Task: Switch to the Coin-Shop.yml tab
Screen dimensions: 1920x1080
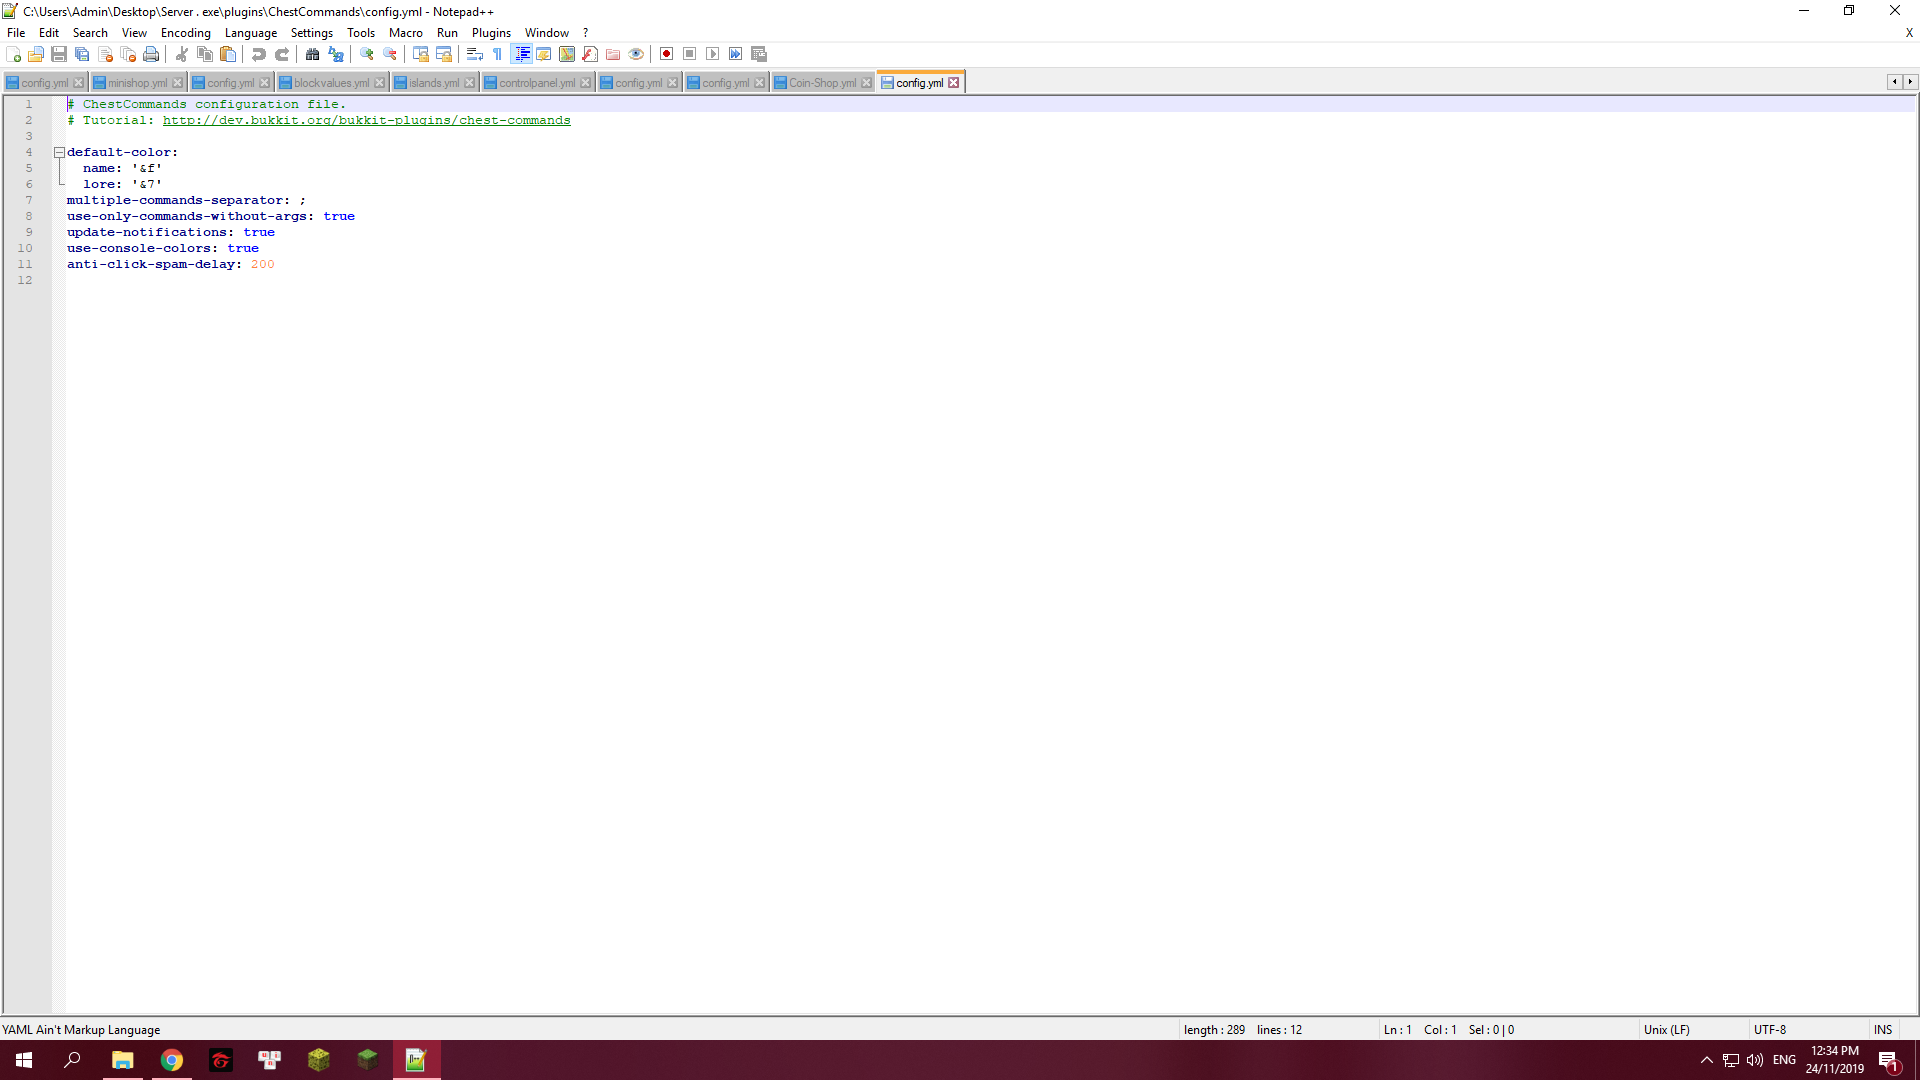Action: (822, 83)
